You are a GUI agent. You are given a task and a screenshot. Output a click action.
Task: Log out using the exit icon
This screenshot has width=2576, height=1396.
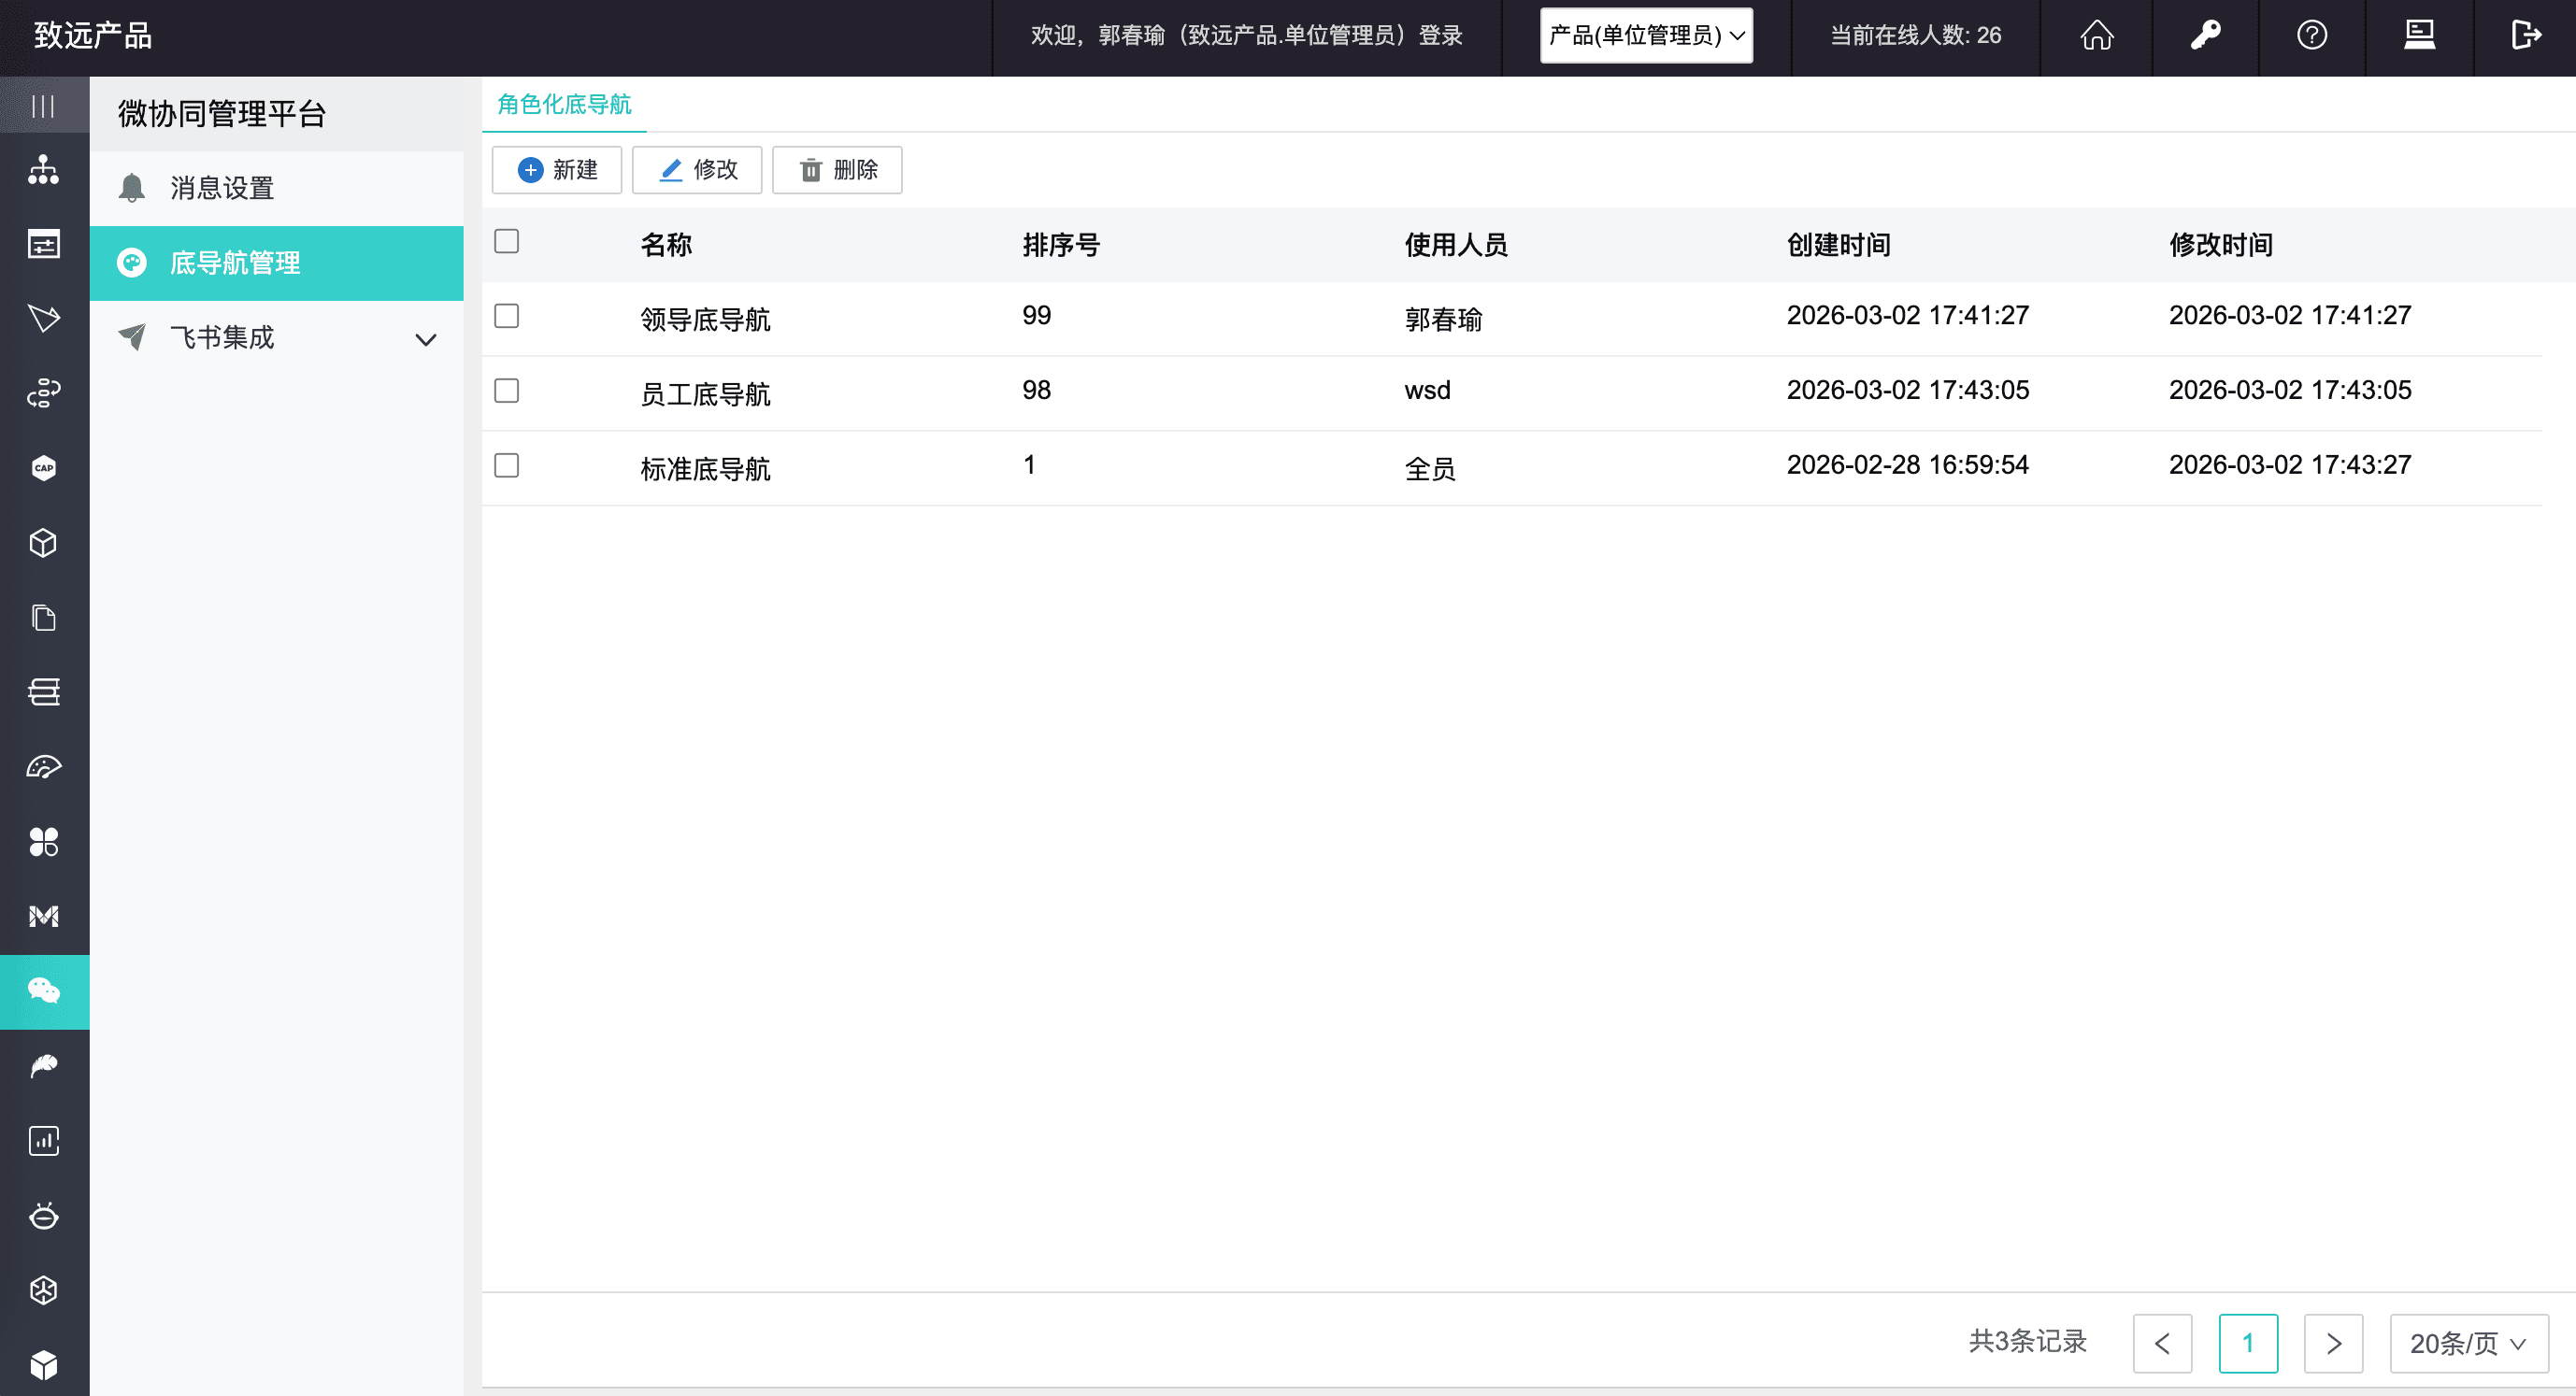click(x=2526, y=35)
